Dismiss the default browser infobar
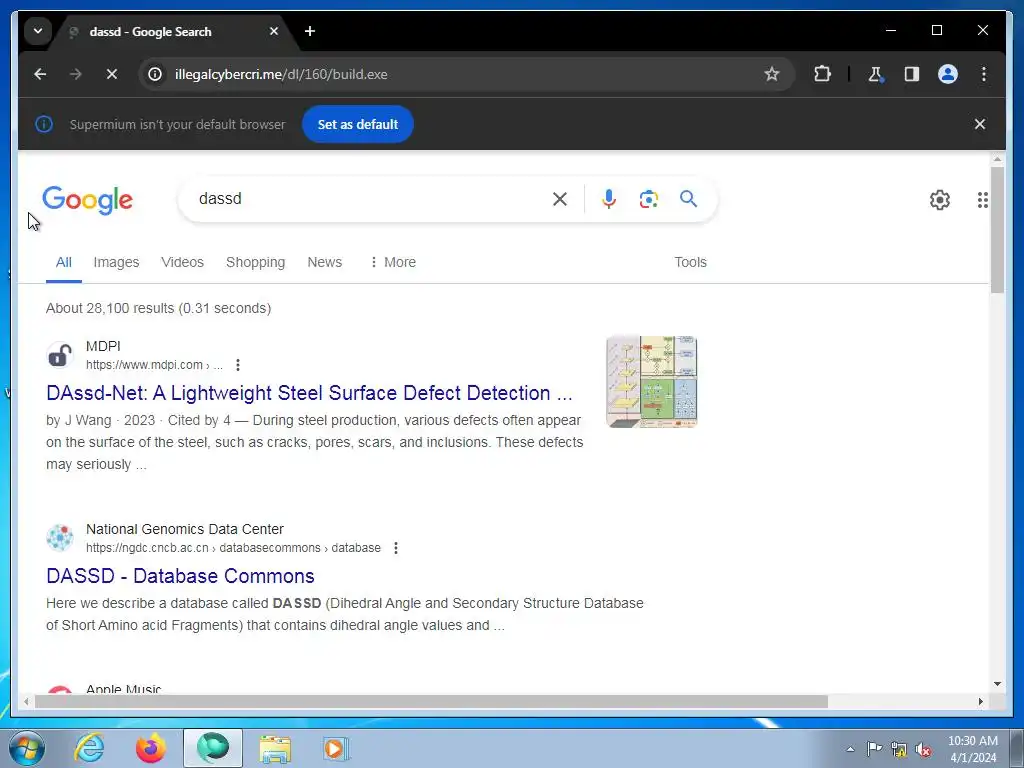 coord(980,124)
